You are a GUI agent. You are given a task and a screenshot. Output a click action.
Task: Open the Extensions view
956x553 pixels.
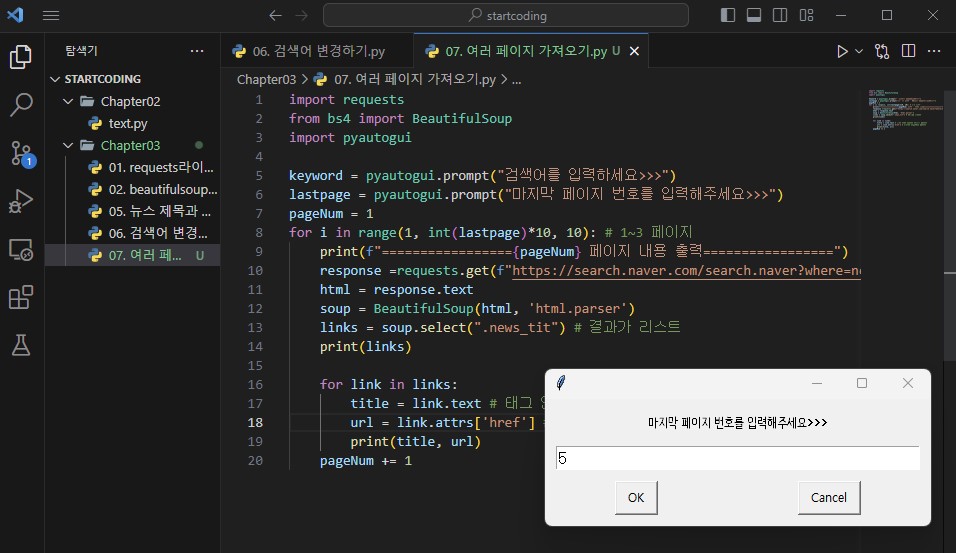pyautogui.click(x=21, y=298)
